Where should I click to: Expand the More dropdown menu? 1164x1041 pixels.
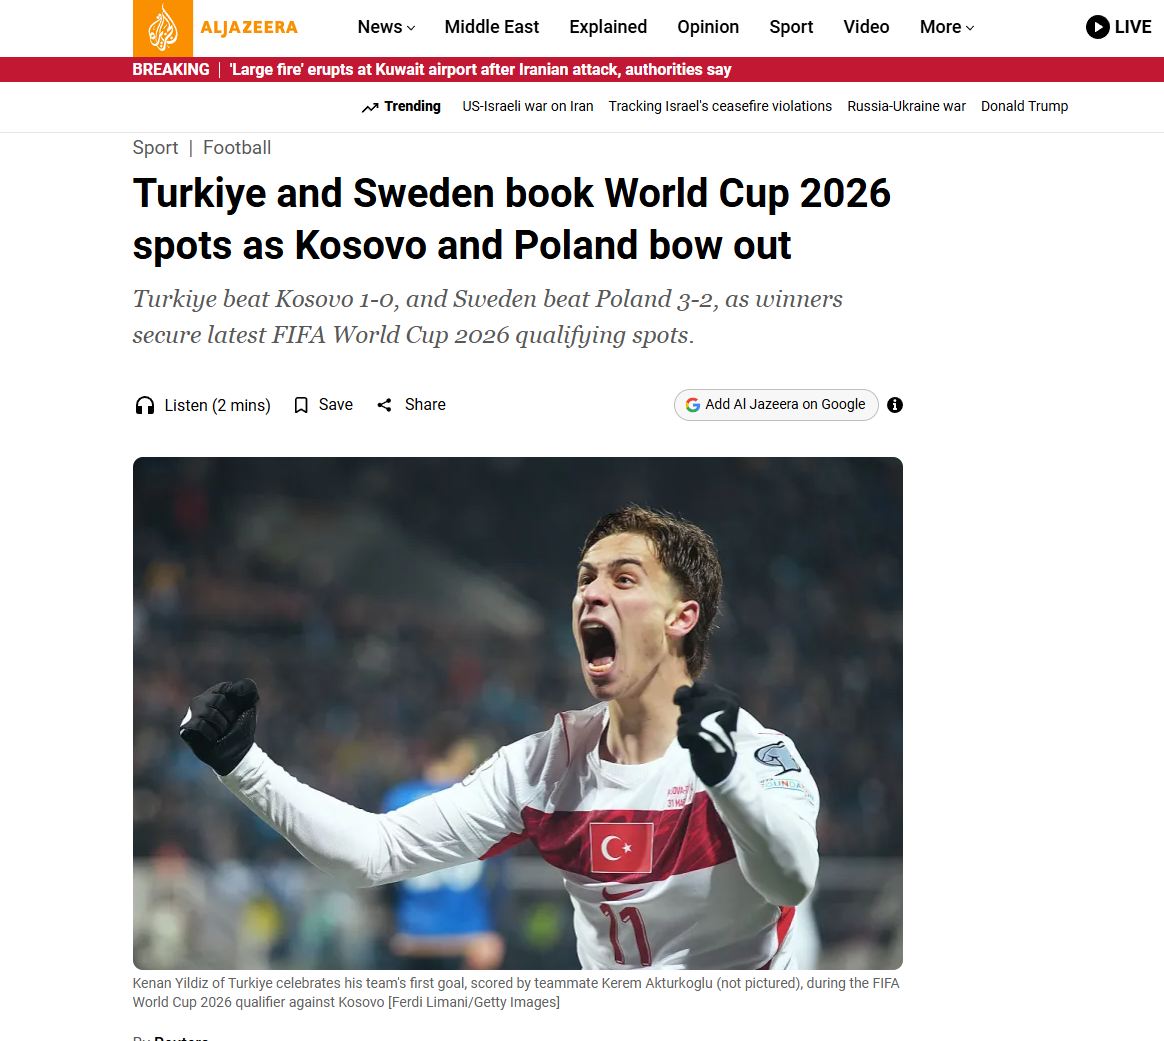946,27
